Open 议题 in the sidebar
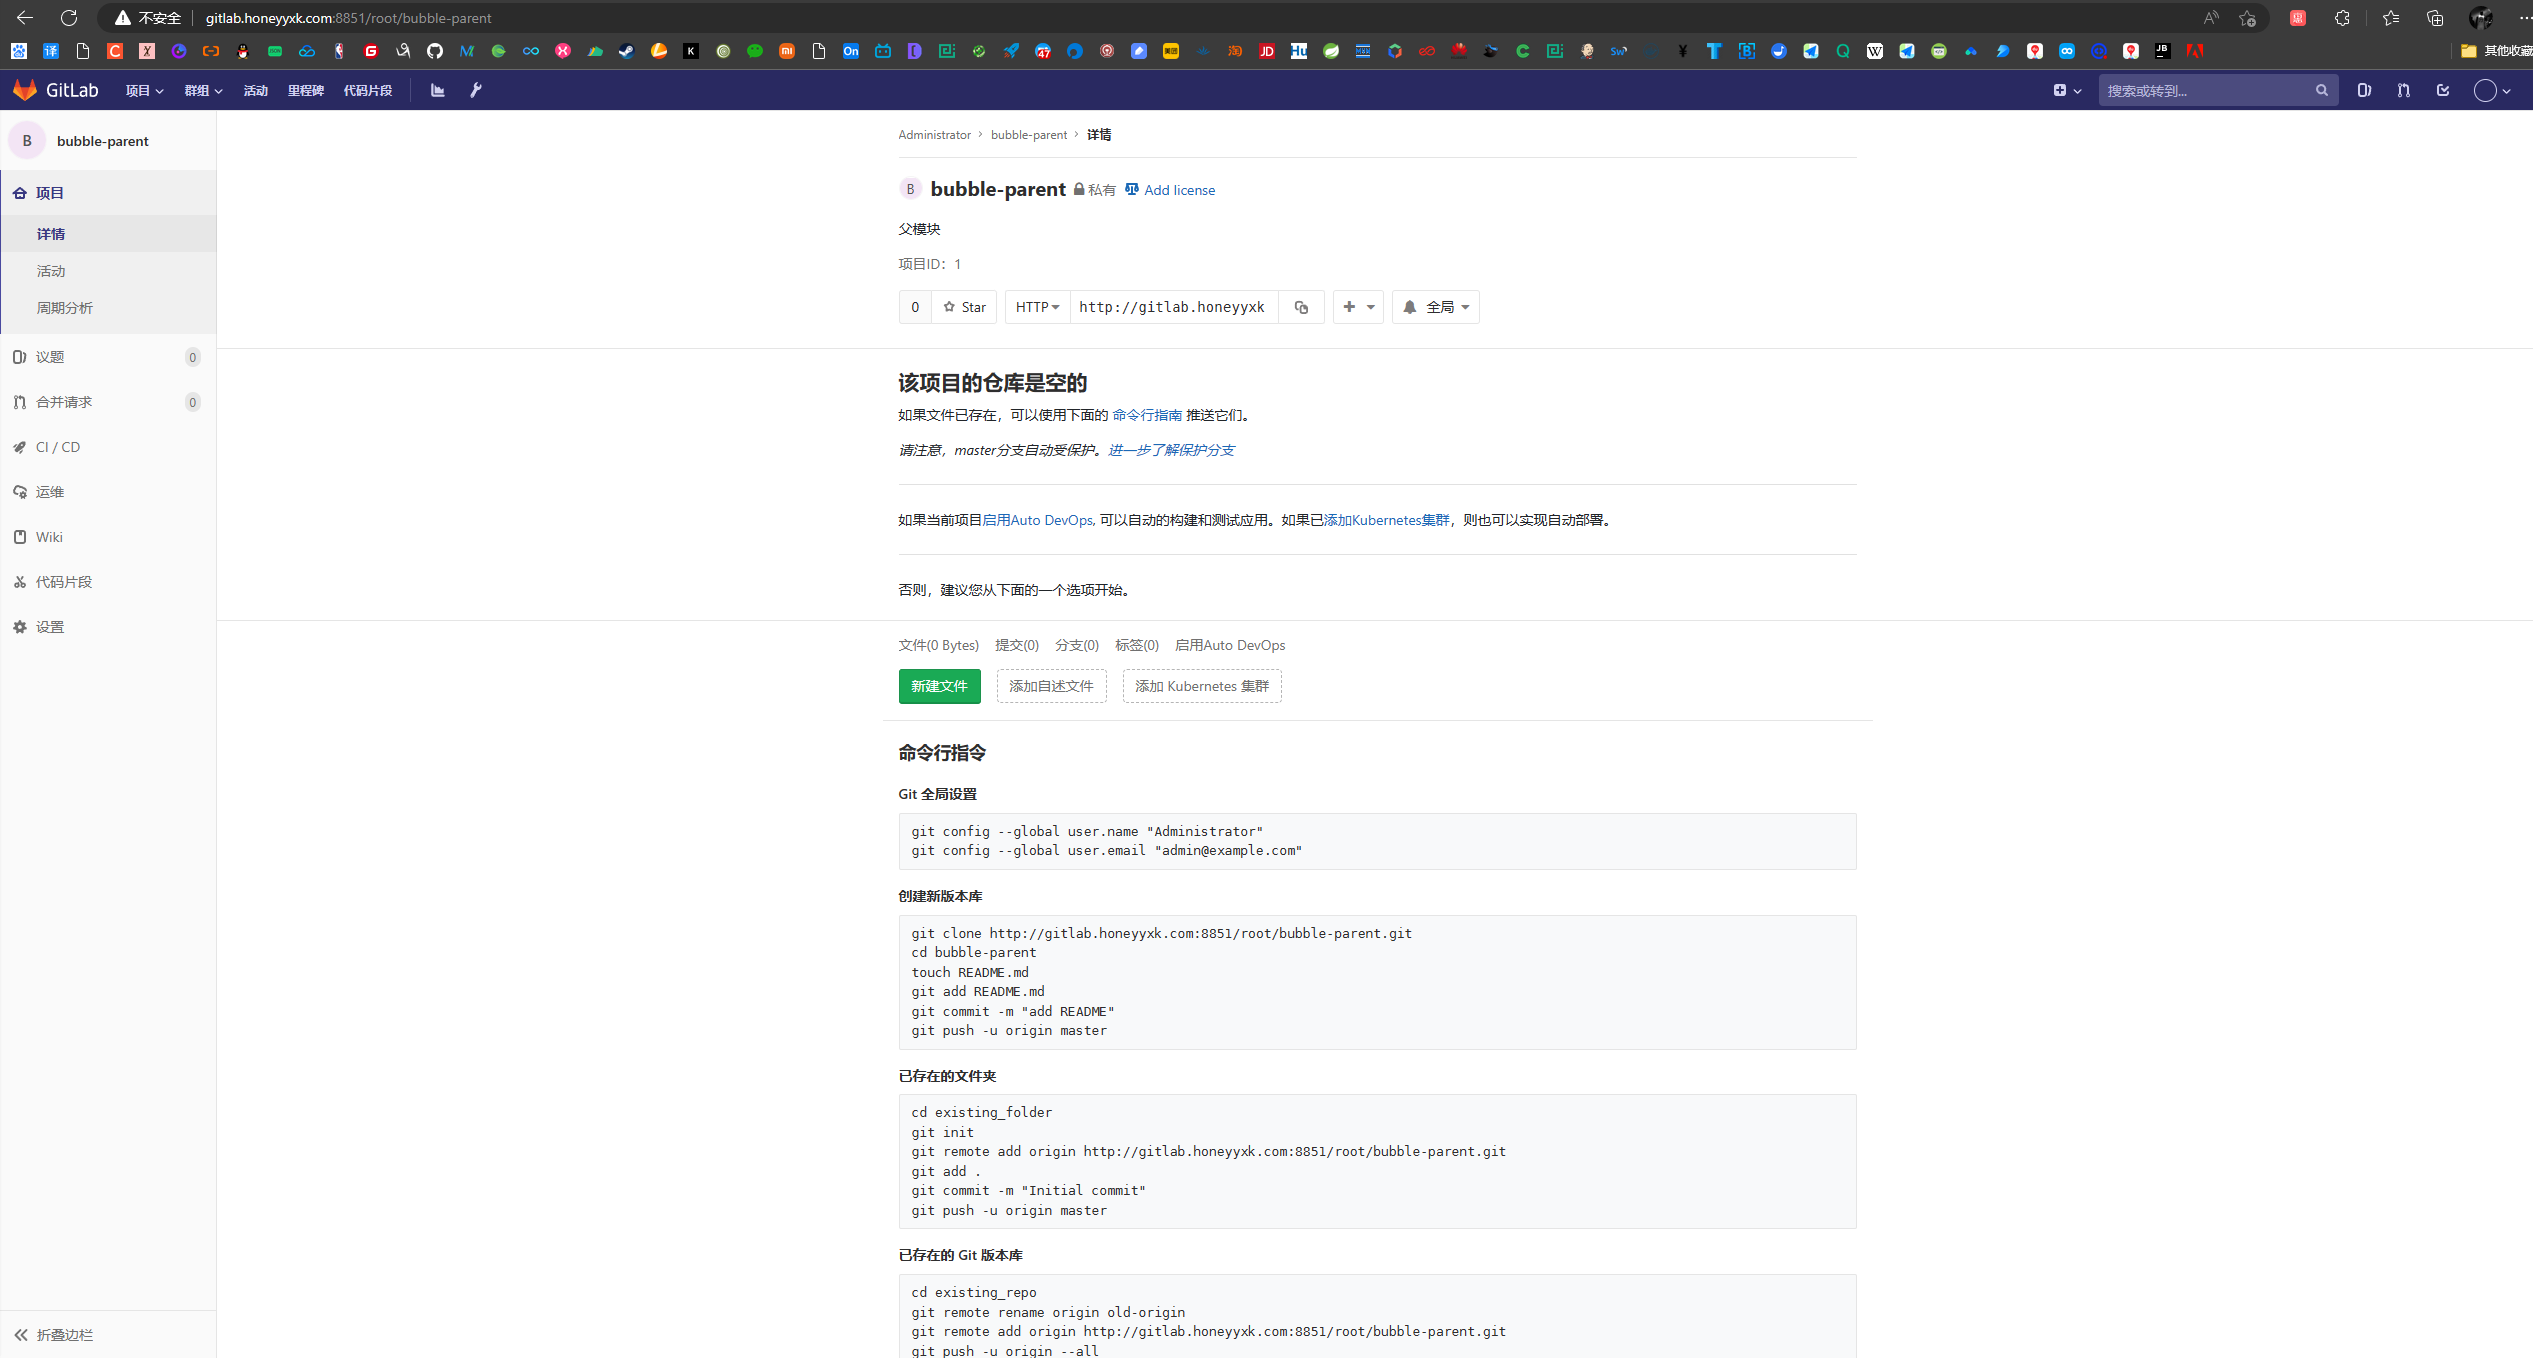 coord(108,357)
